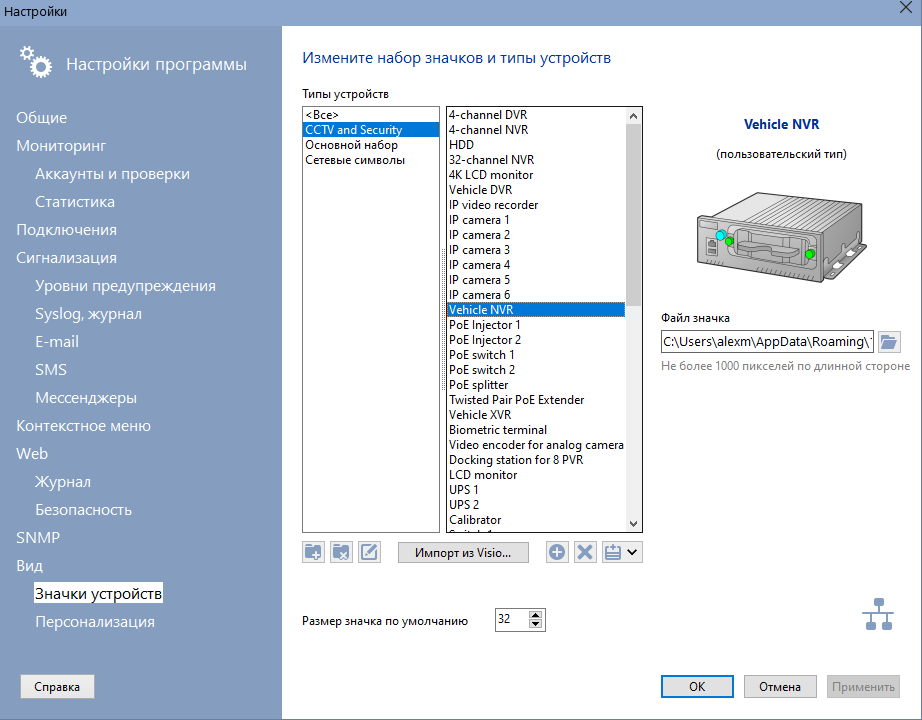Click the Импорт из Visio button
The width and height of the screenshot is (922, 720).
[462, 552]
